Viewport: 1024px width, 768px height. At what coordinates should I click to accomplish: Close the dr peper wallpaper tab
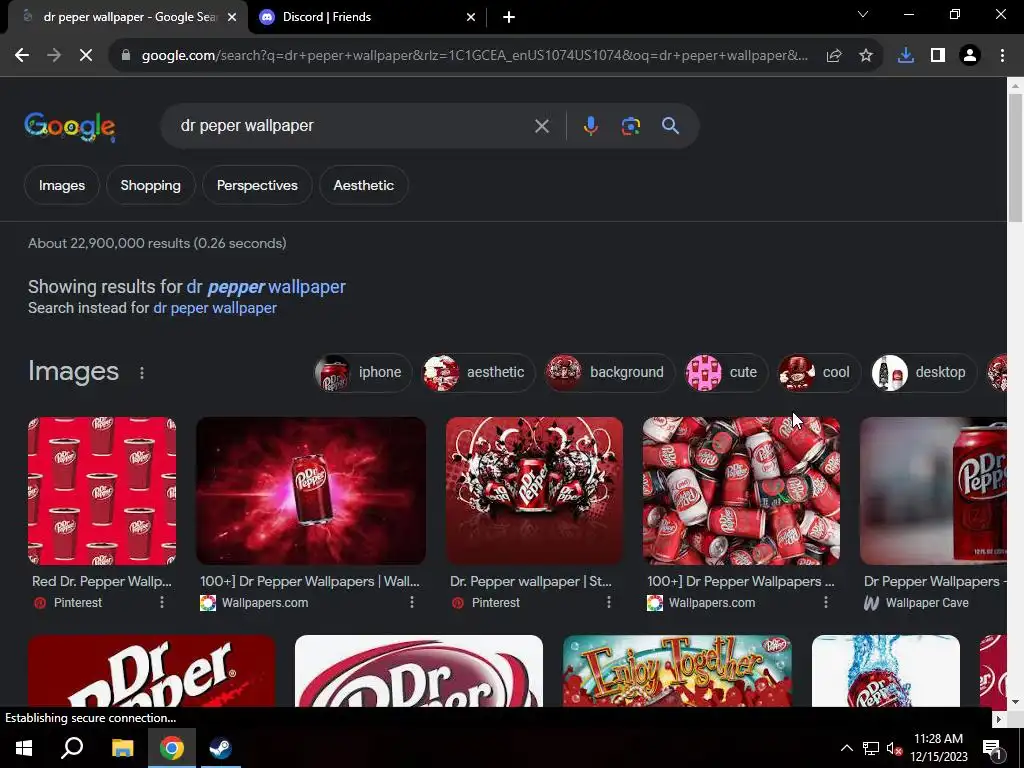pyautogui.click(x=232, y=17)
